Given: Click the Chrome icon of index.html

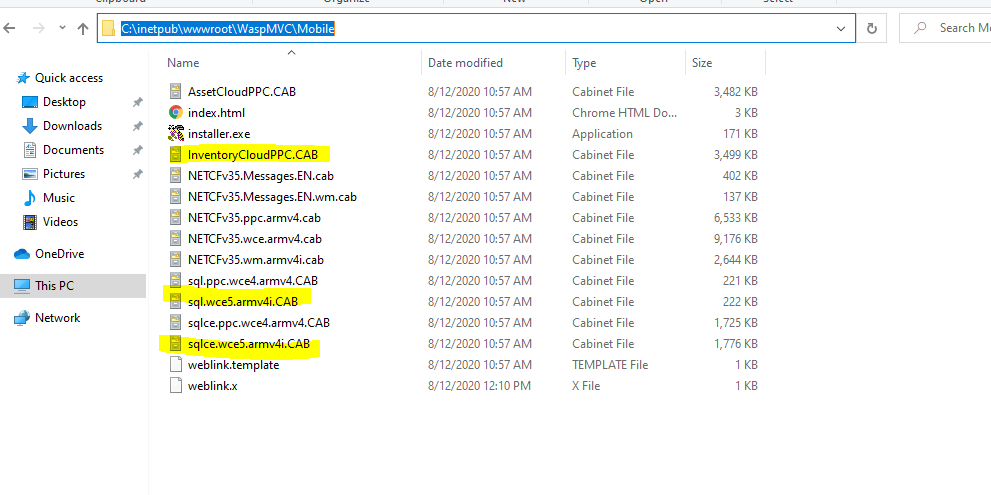Looking at the screenshot, I should [x=176, y=113].
